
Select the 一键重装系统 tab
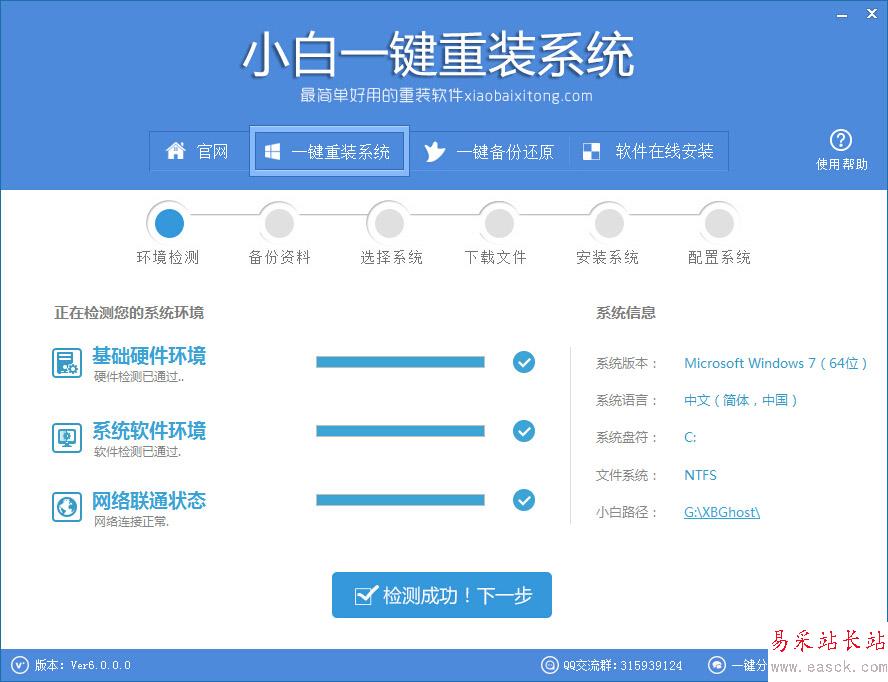329,151
